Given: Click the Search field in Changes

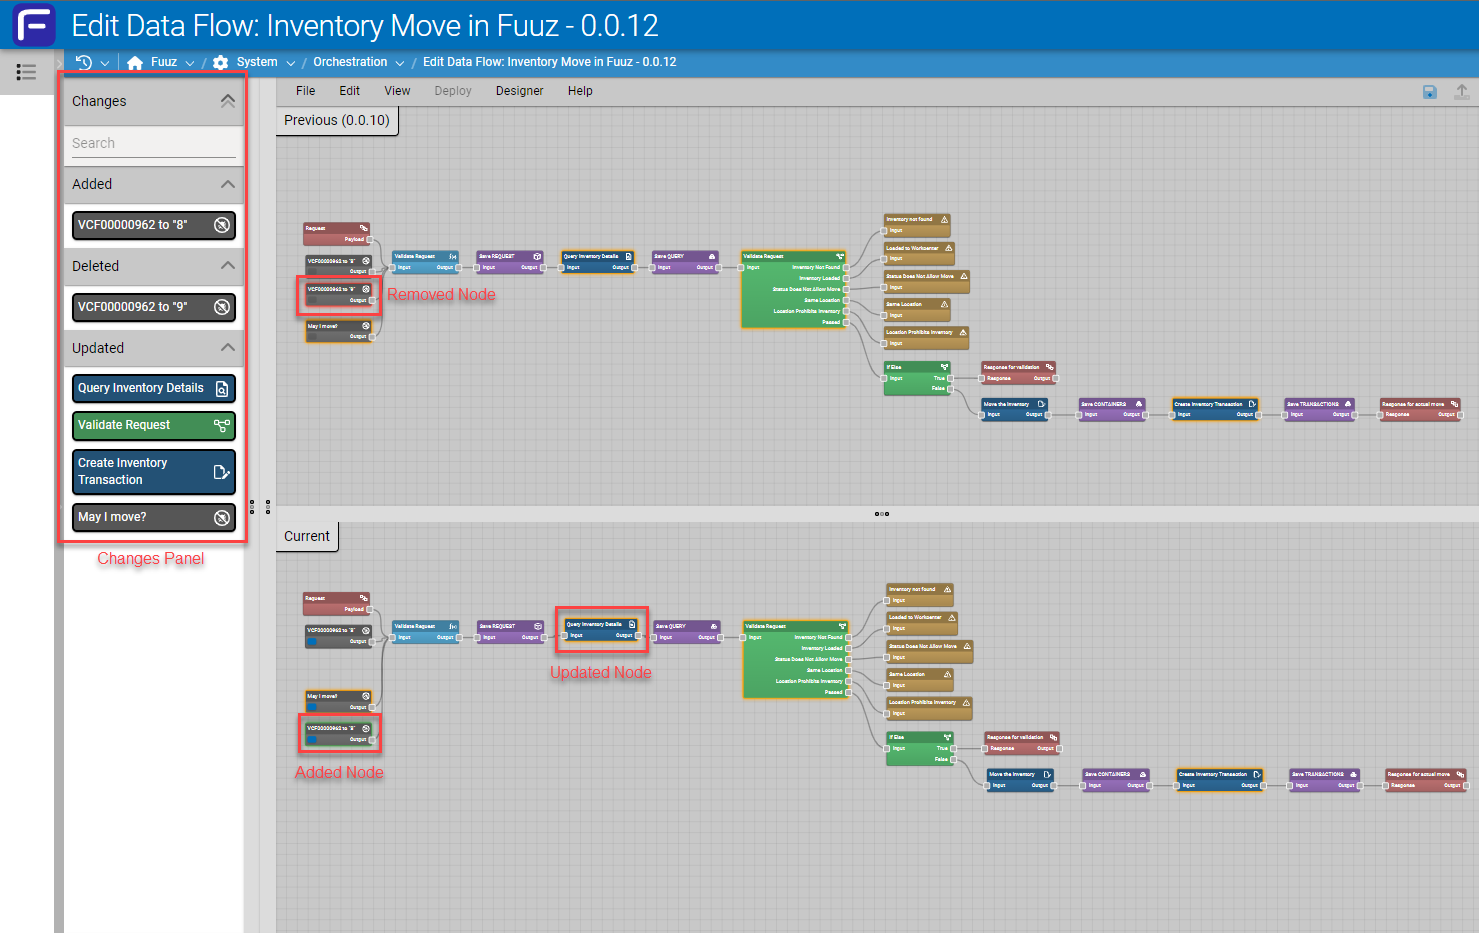Looking at the screenshot, I should click(153, 143).
